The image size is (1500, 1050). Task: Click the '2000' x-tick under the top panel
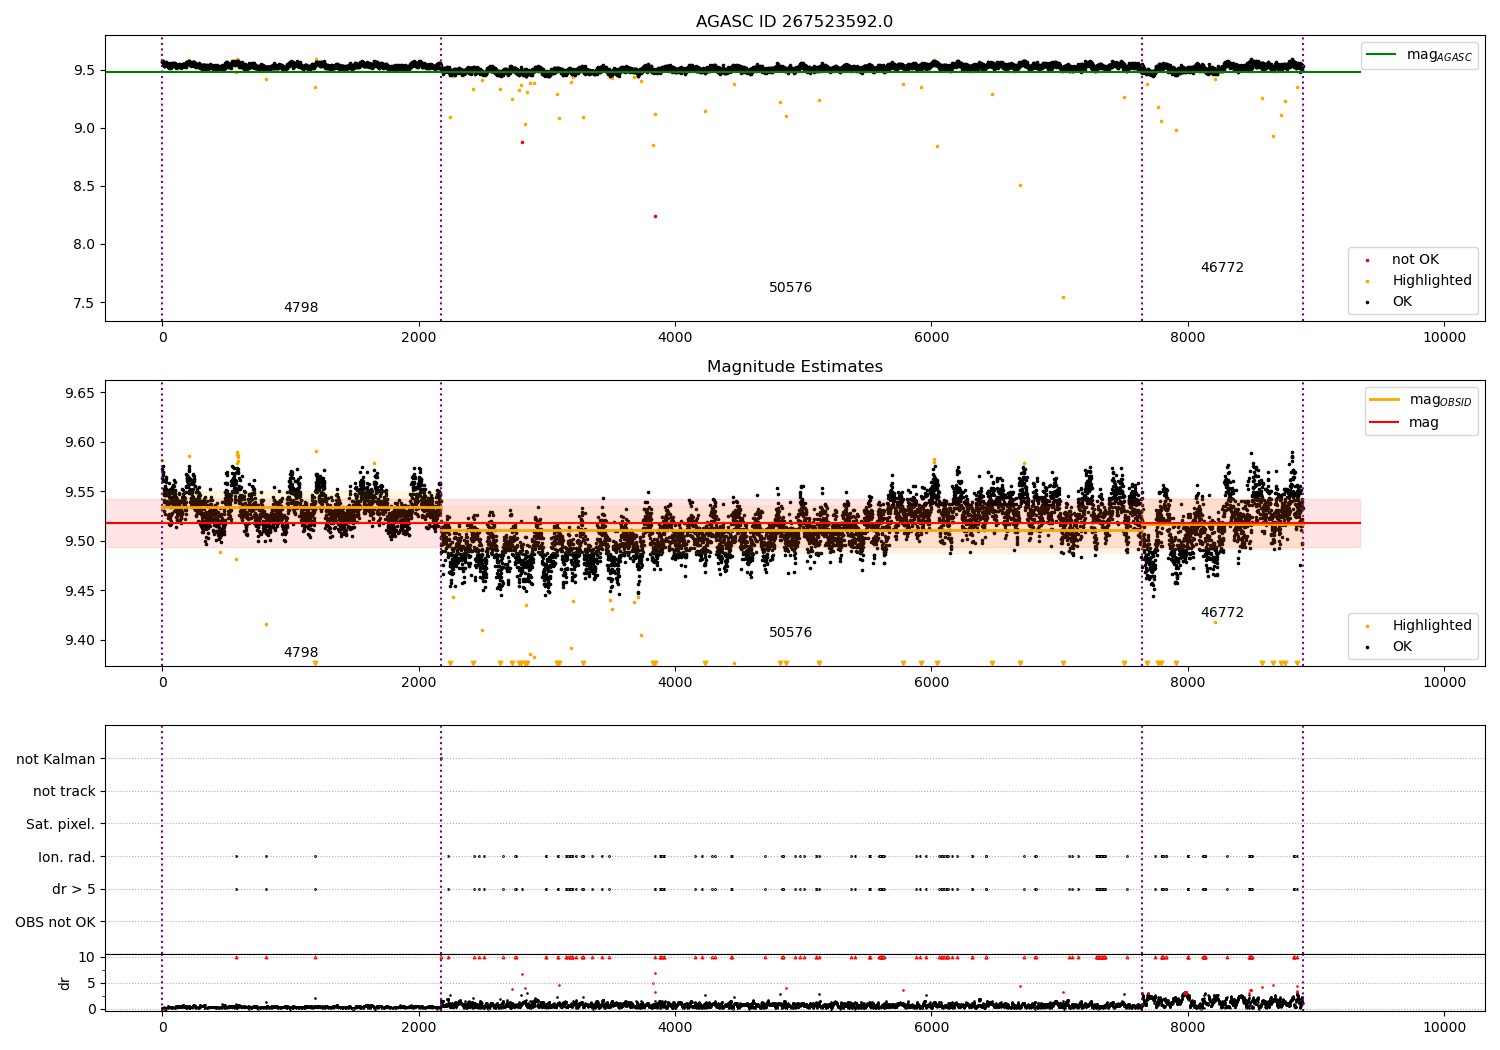(x=419, y=338)
